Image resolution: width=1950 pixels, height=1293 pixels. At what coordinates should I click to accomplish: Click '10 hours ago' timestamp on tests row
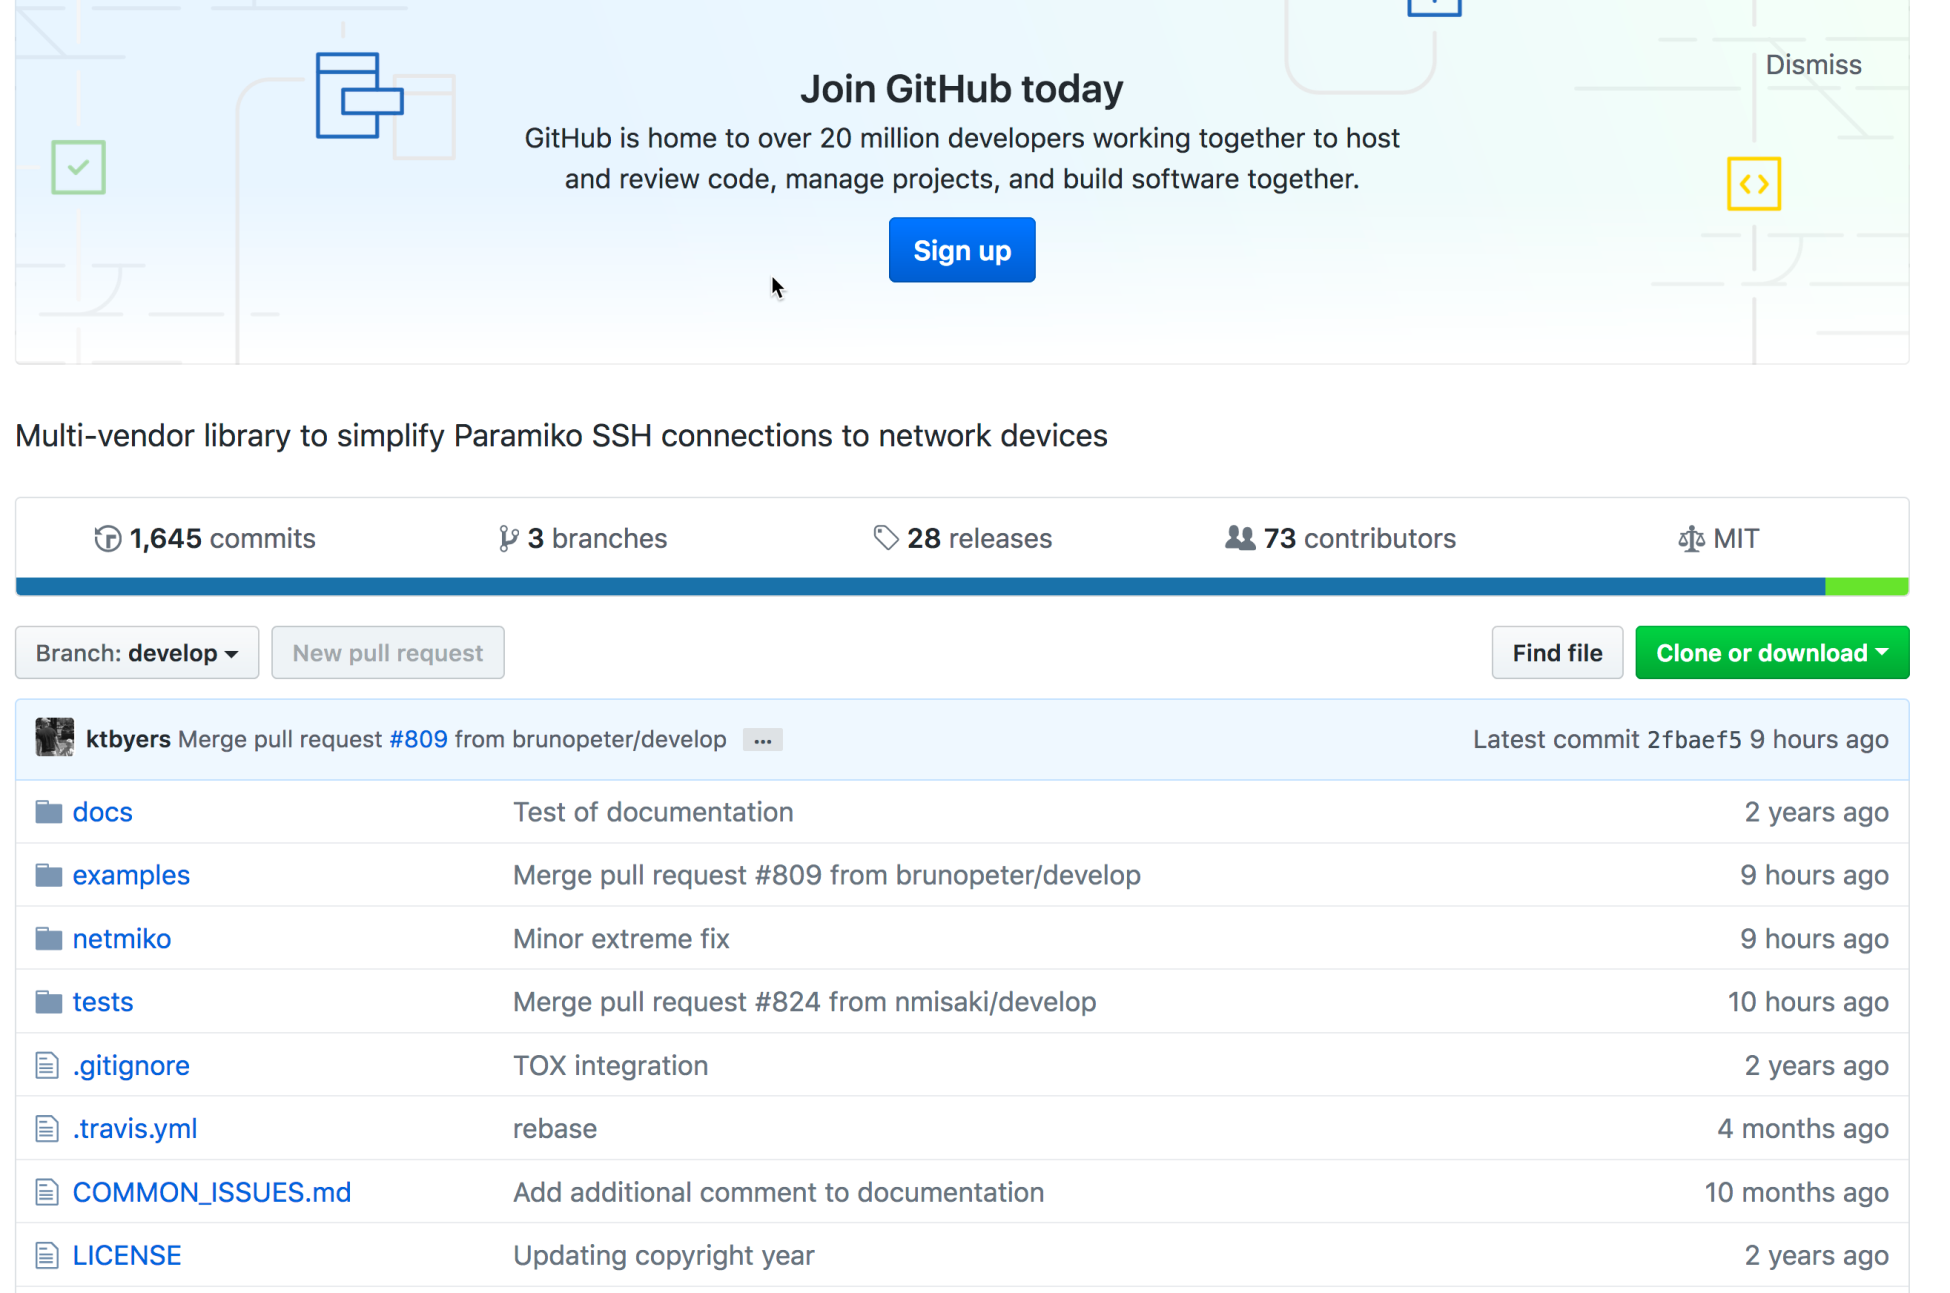(x=1808, y=1002)
